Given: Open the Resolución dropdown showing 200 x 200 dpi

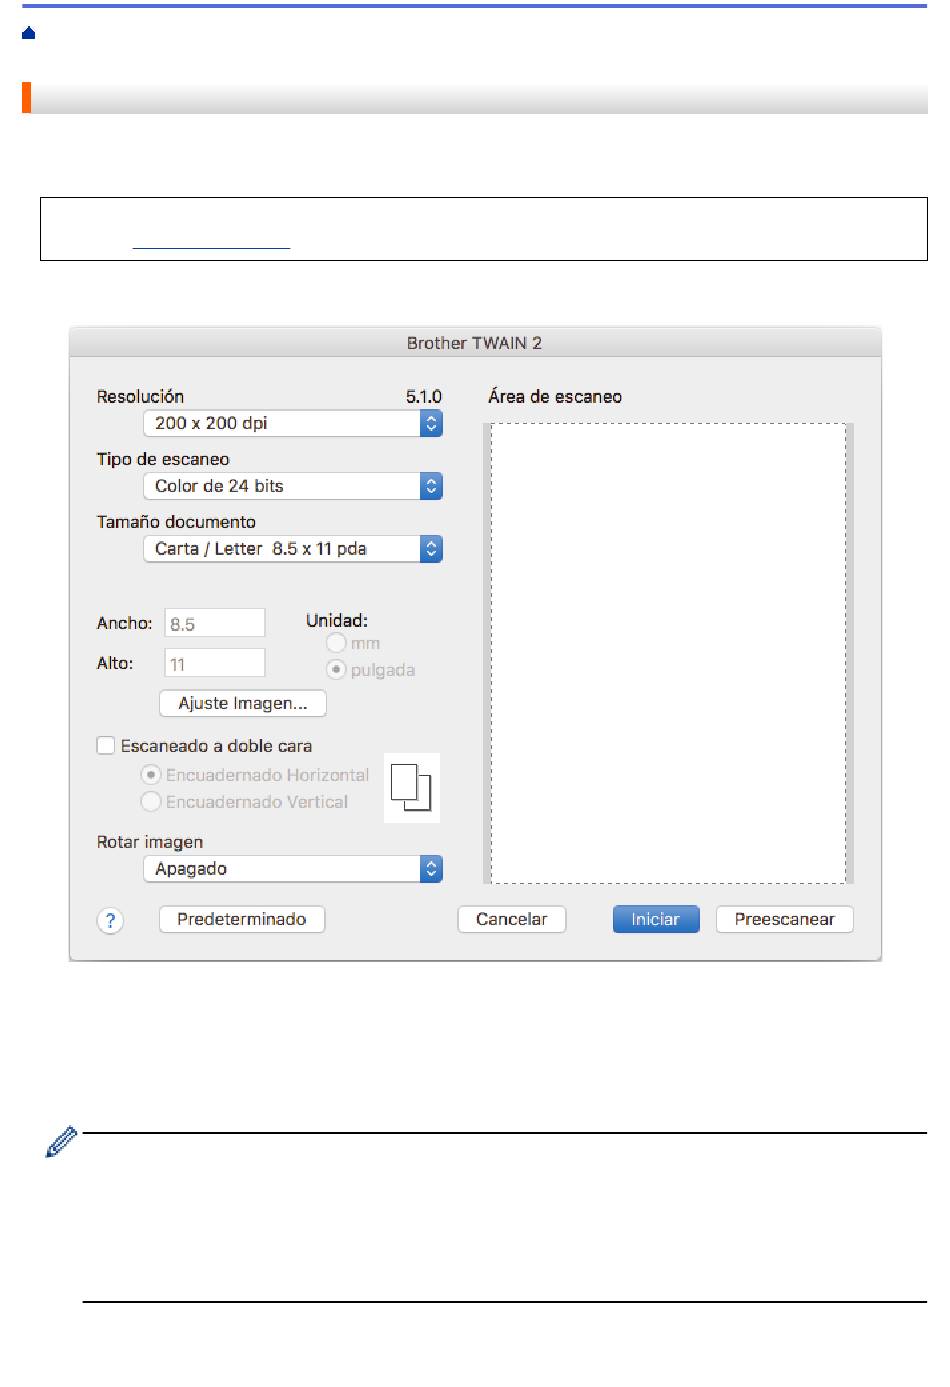Looking at the screenshot, I should coord(293,423).
